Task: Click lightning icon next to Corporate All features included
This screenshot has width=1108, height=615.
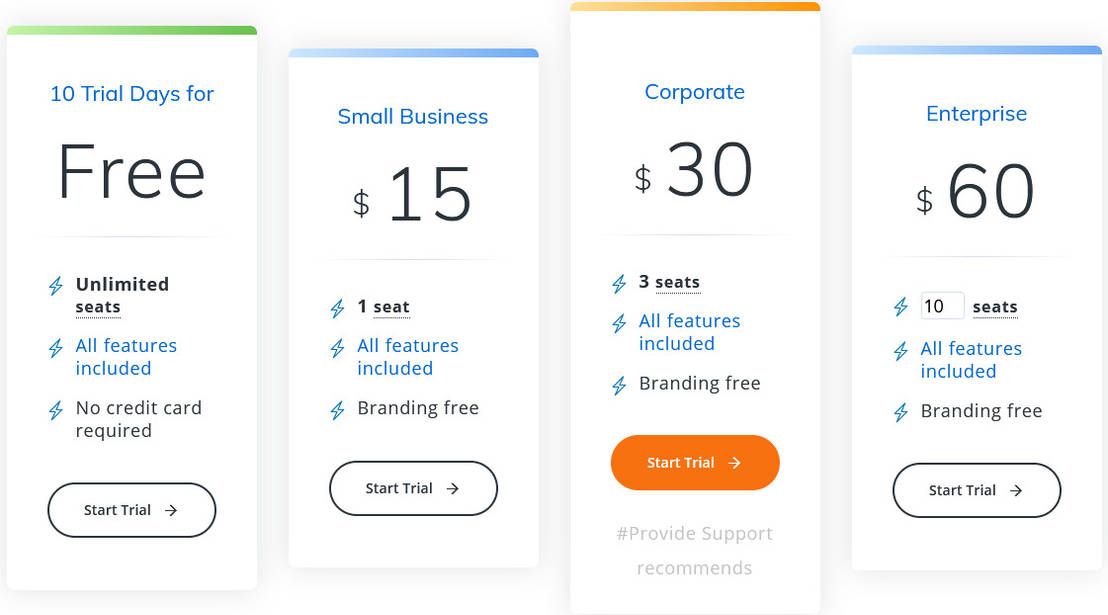Action: [620, 324]
